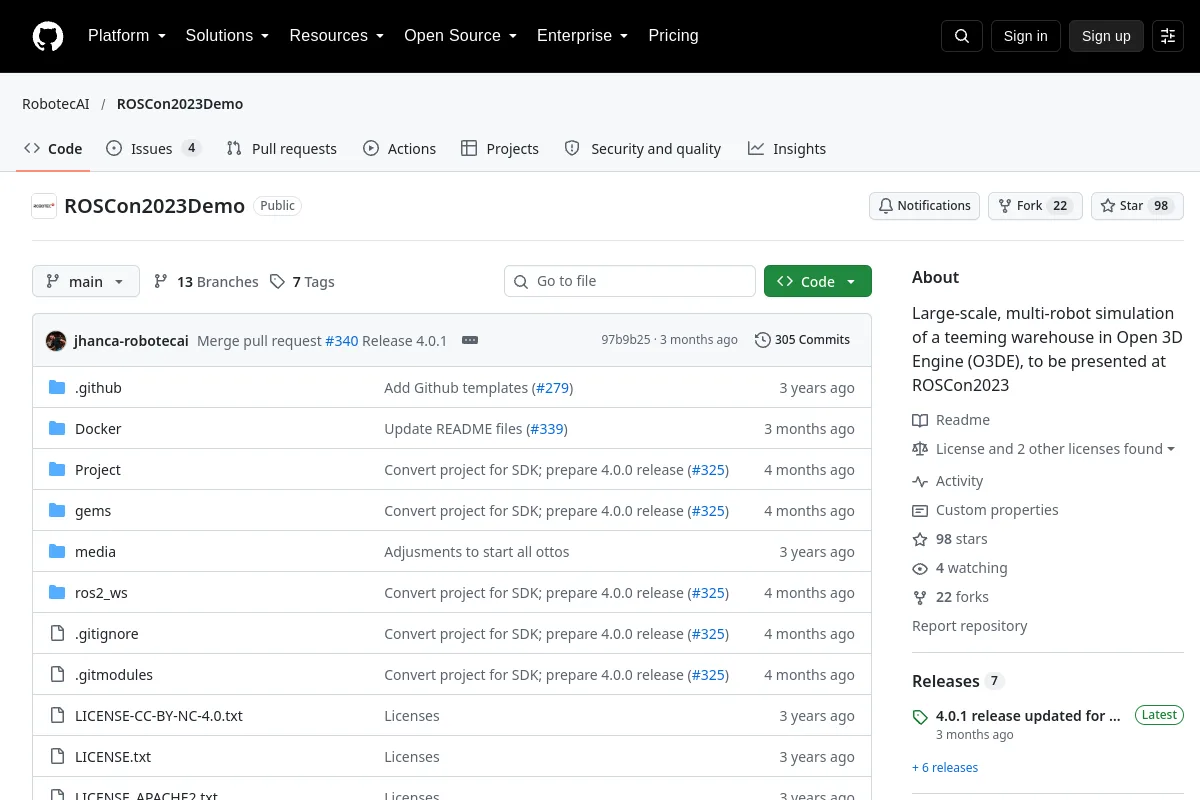Open the appearance settings sliders icon

1168,36
